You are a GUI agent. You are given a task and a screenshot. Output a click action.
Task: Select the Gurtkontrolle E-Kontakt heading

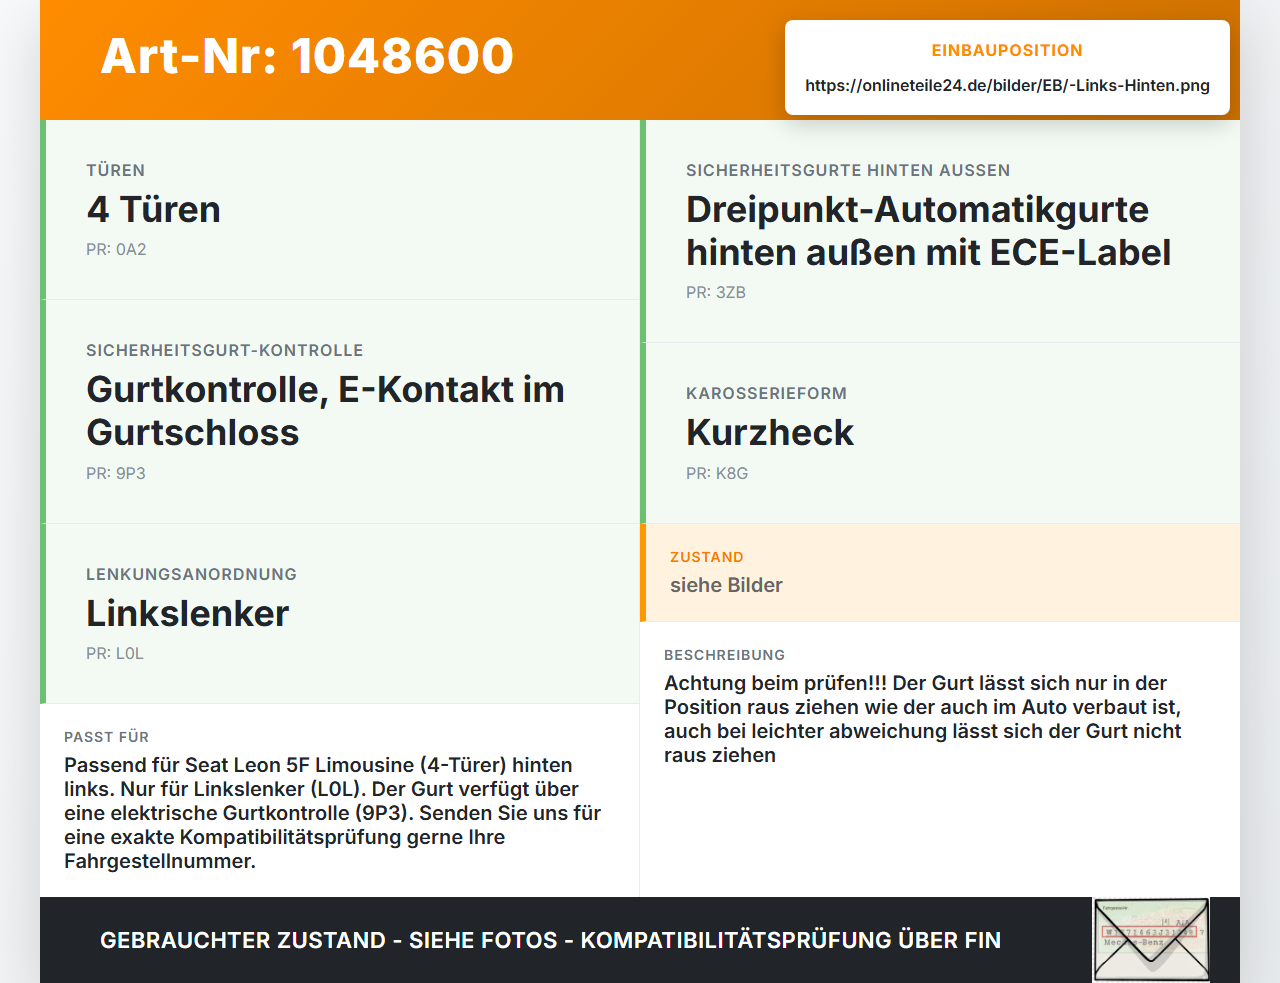tap(325, 411)
